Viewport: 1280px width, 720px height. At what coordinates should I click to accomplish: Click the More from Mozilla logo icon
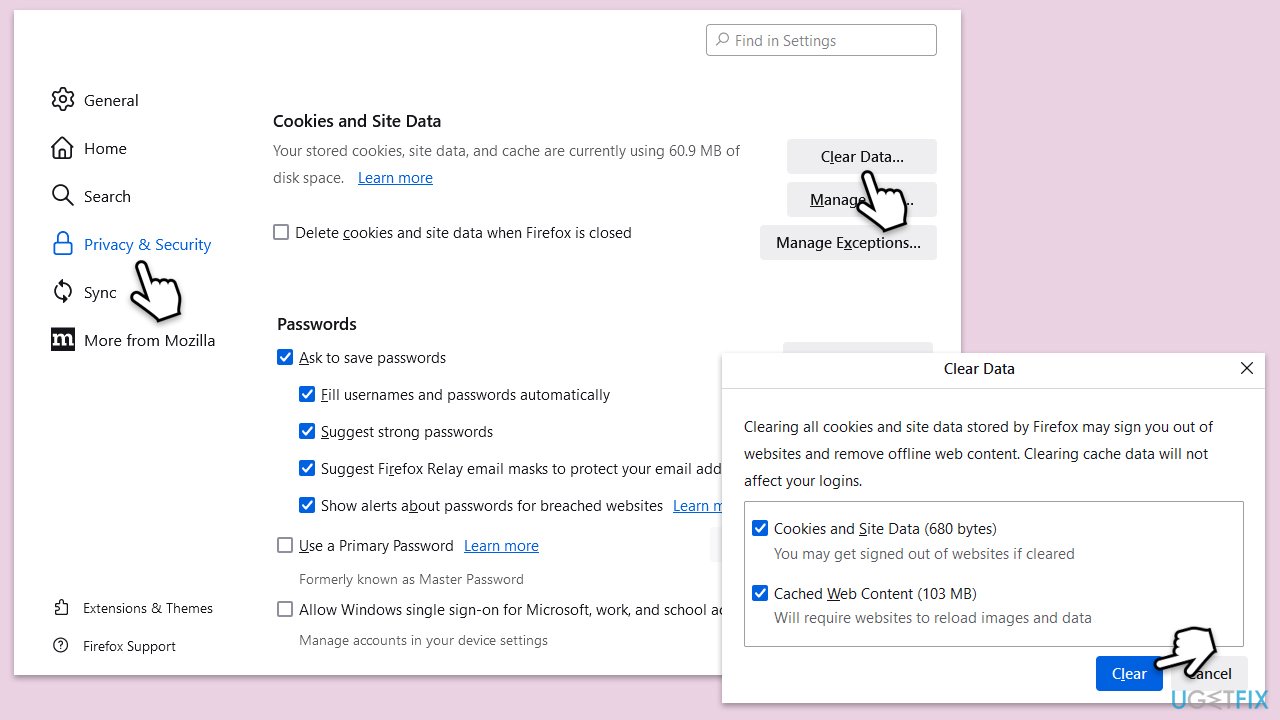(63, 340)
